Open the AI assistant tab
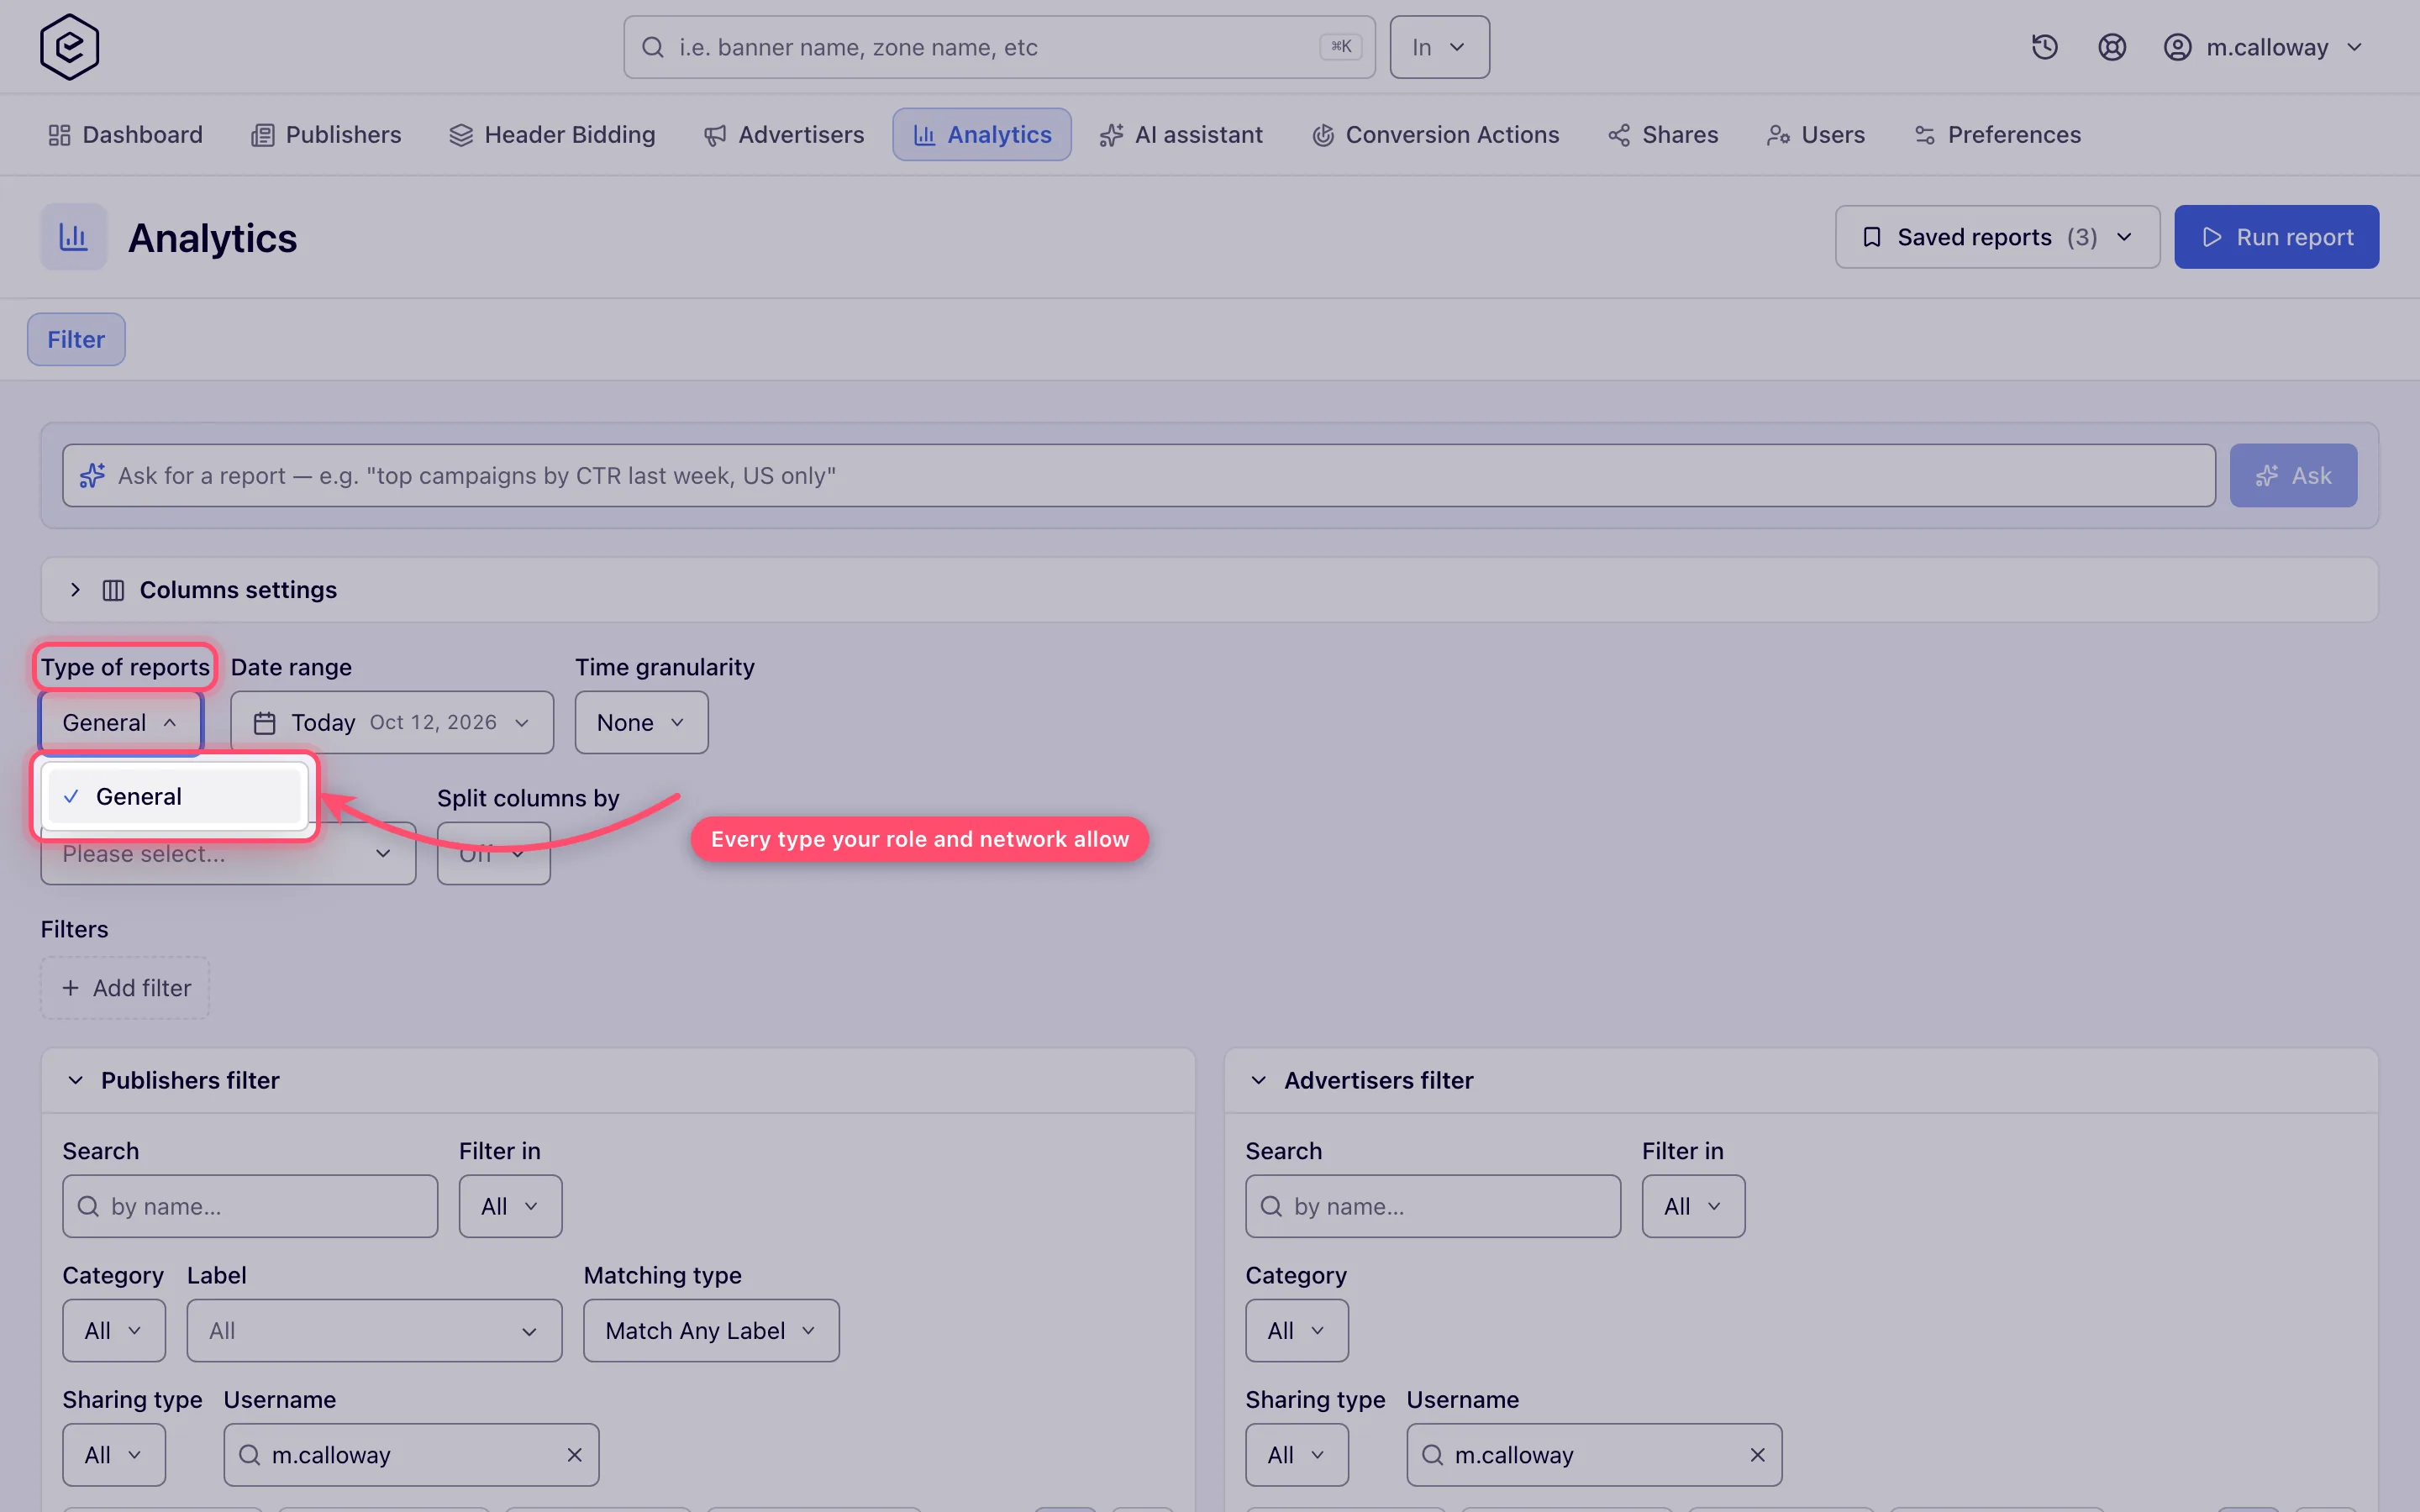2420x1512 pixels. pos(1181,135)
